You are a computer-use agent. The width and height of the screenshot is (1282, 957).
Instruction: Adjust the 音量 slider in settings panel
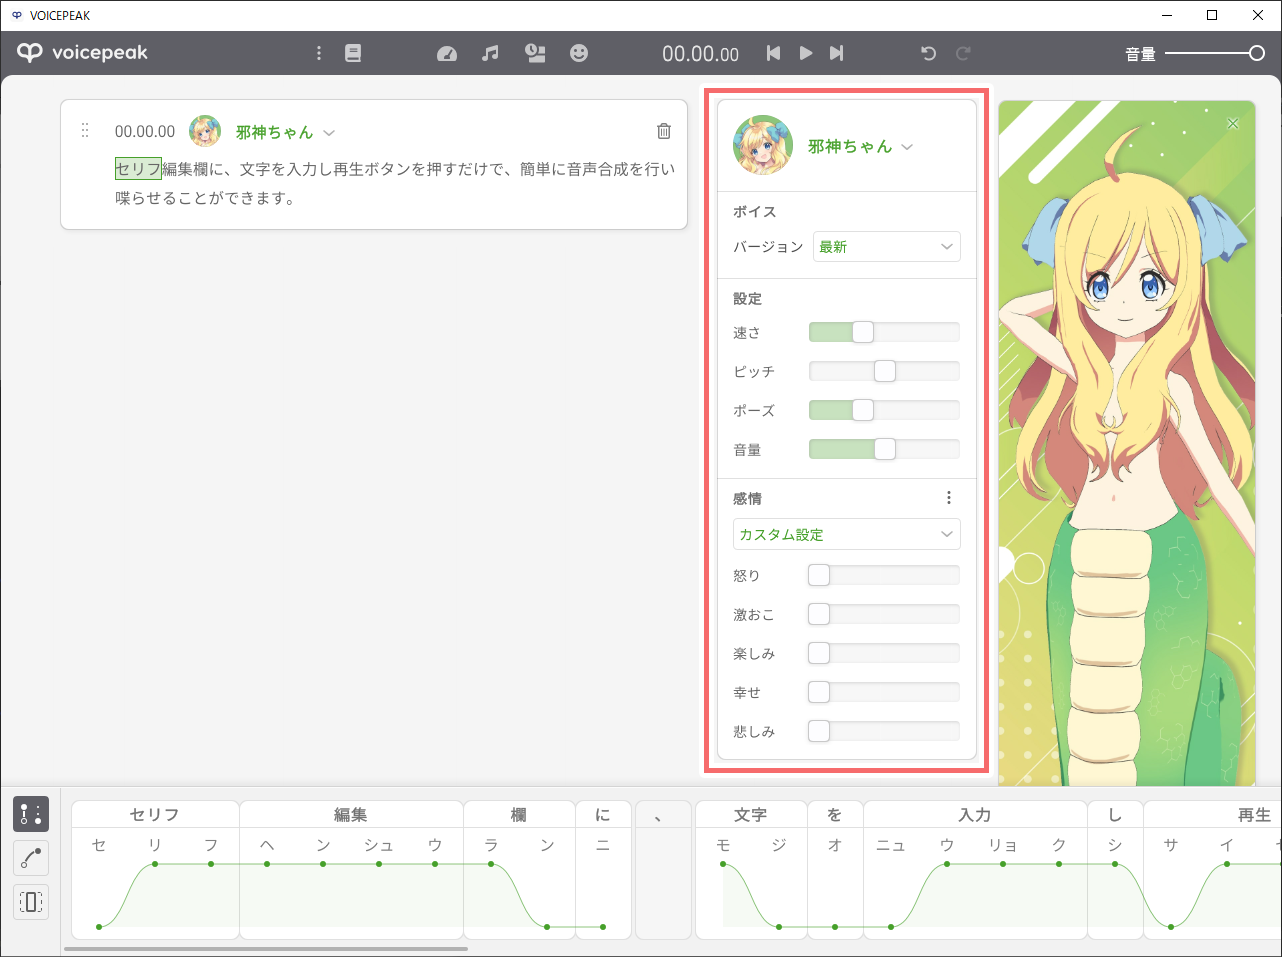884,449
